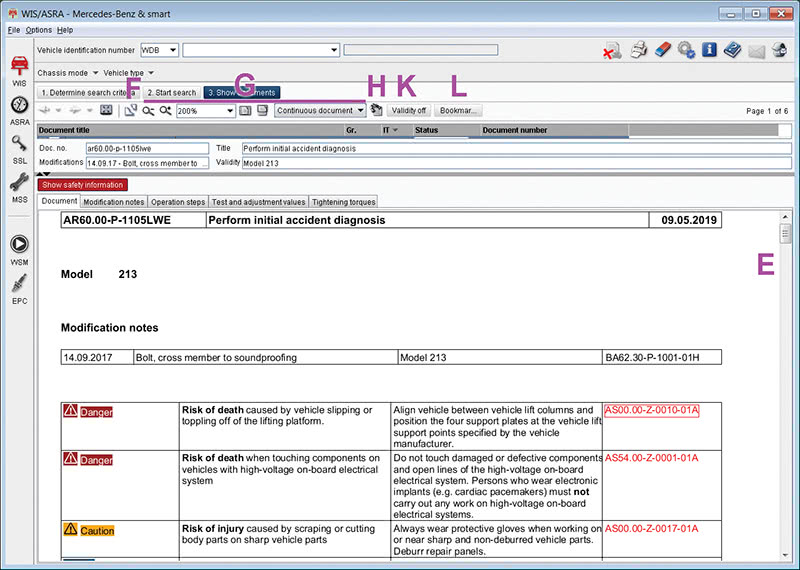Open the EPC spark plug module
800x570 pixels.
19,289
